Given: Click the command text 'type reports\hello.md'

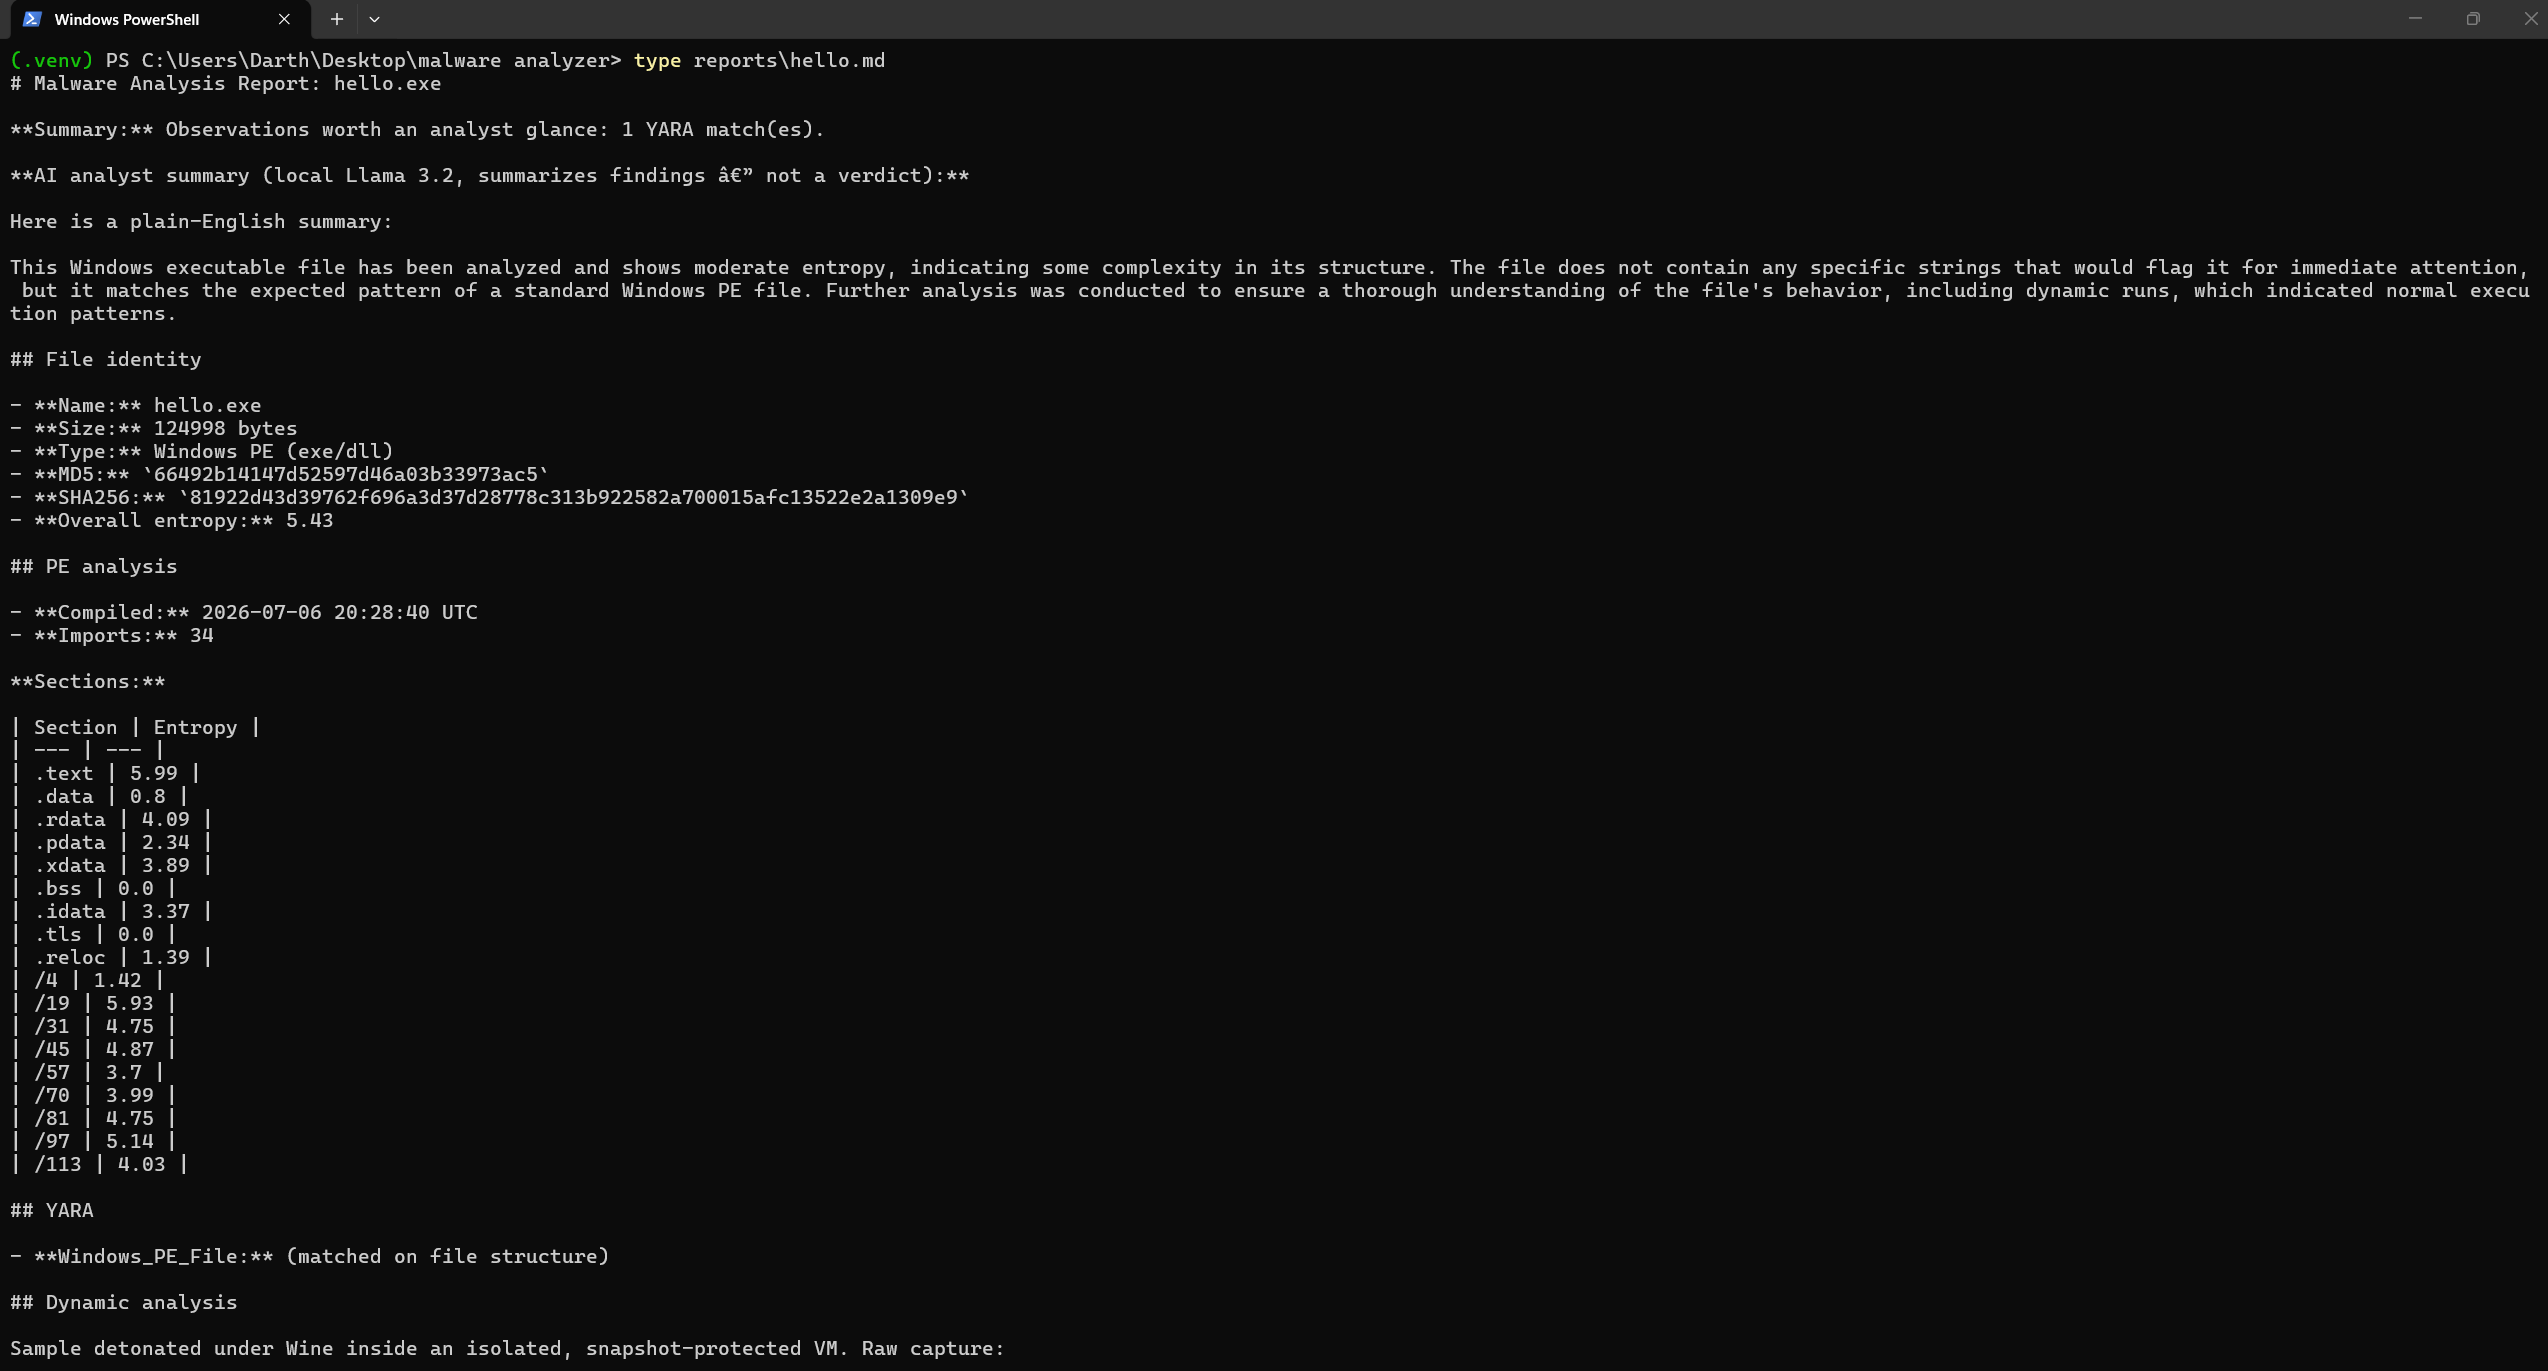Looking at the screenshot, I should pos(759,61).
